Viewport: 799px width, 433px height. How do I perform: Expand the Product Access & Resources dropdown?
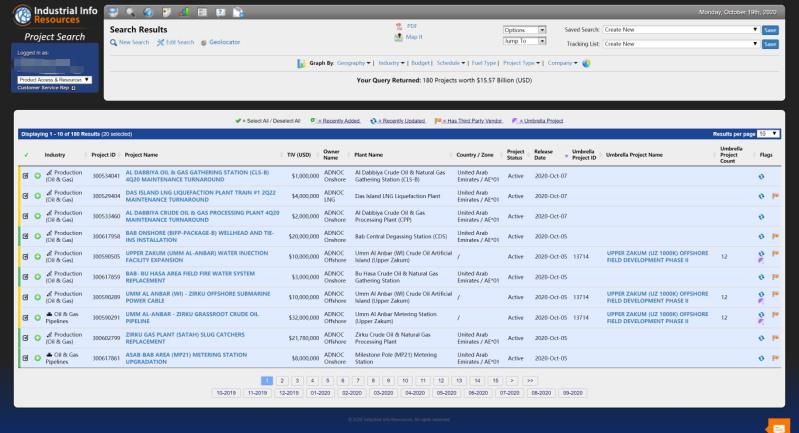click(x=55, y=79)
